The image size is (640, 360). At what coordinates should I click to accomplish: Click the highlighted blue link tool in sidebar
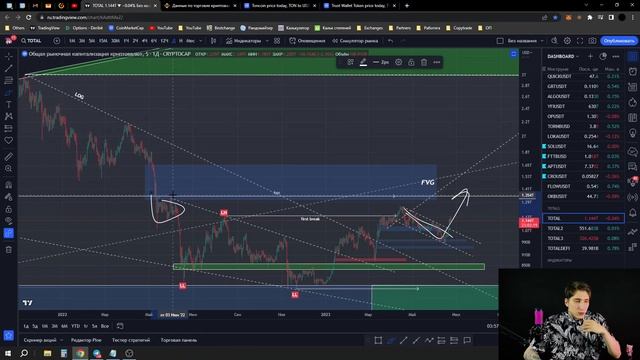(9, 233)
